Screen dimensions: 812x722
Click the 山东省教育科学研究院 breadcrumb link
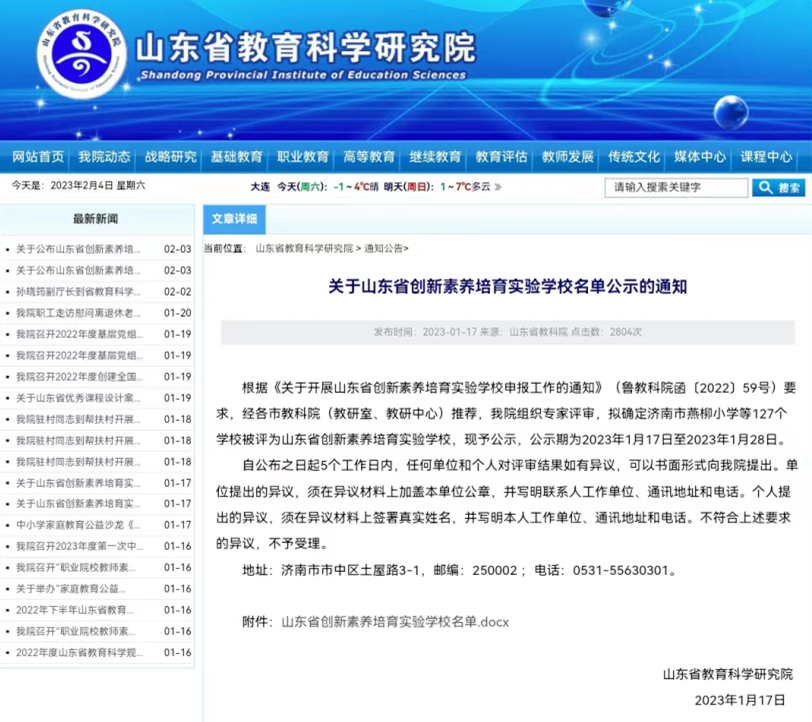pyautogui.click(x=304, y=247)
